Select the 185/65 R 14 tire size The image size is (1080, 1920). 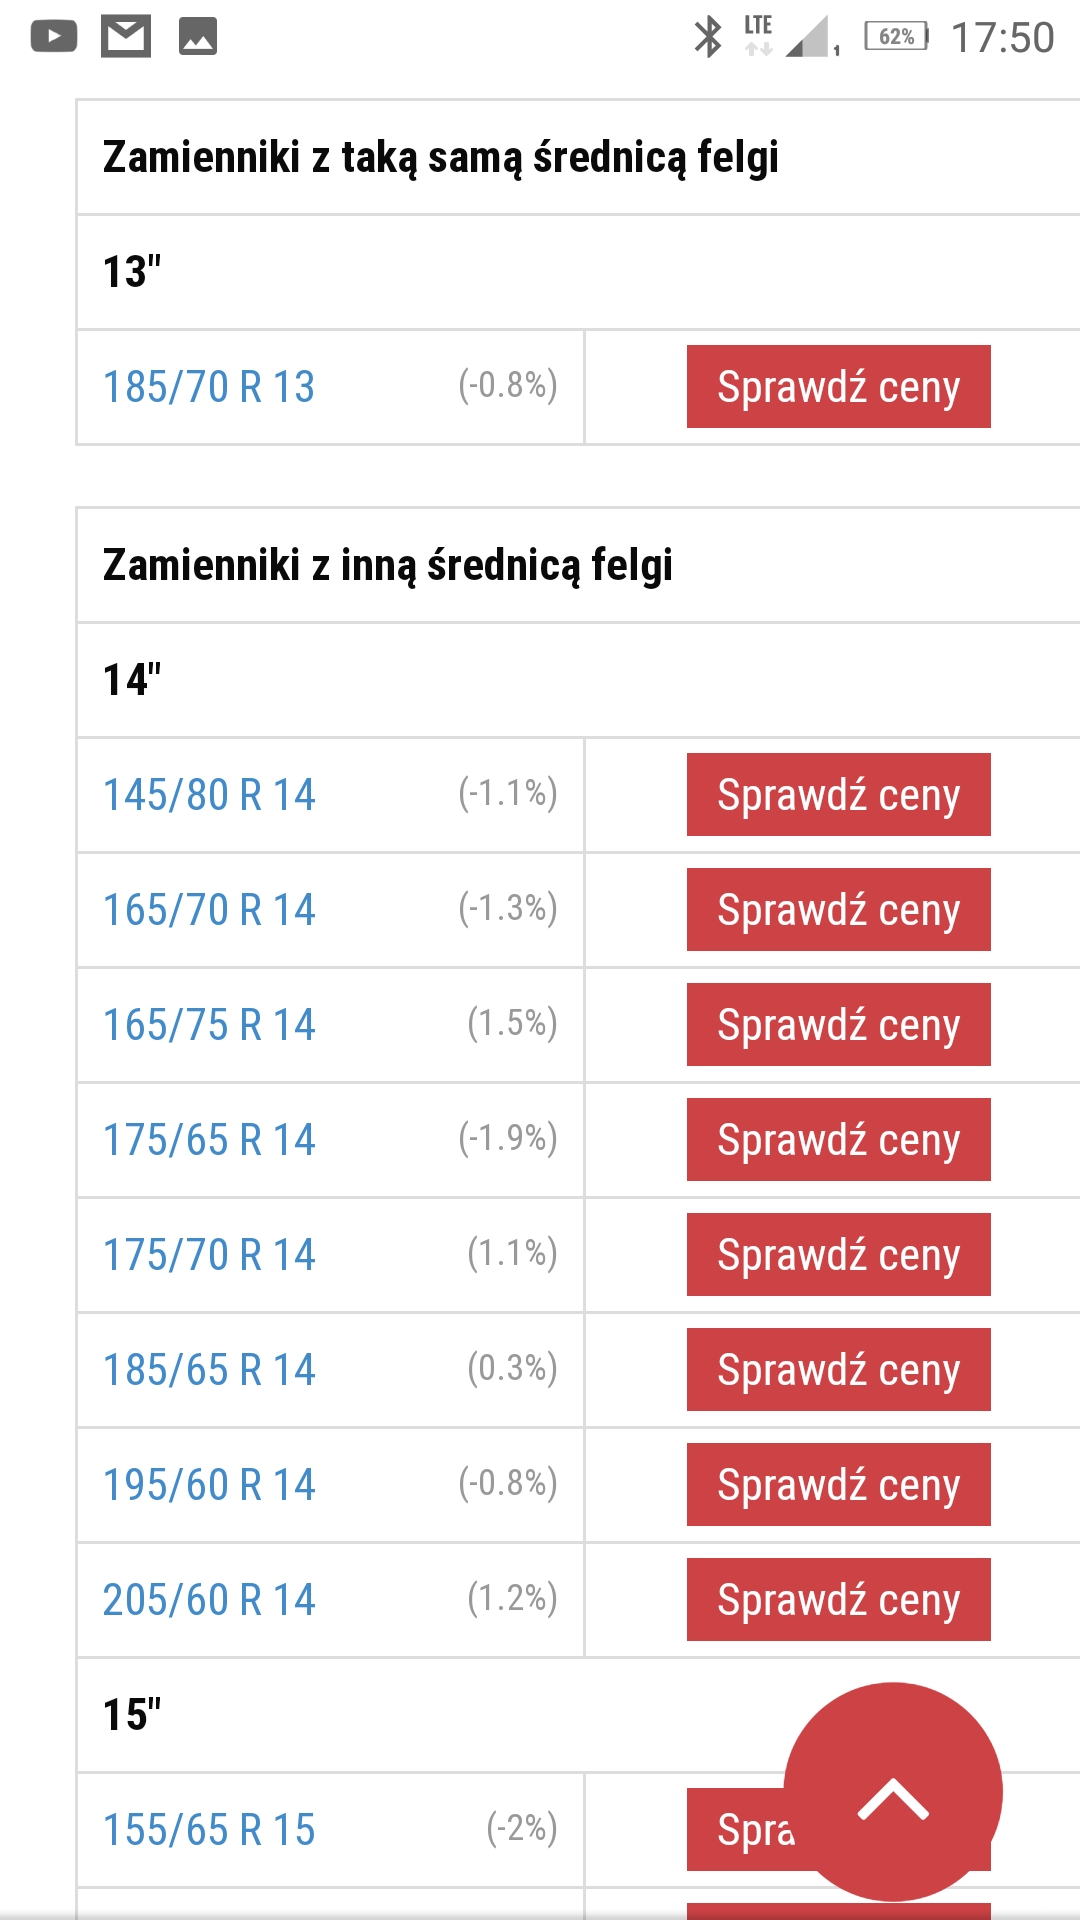(209, 1370)
